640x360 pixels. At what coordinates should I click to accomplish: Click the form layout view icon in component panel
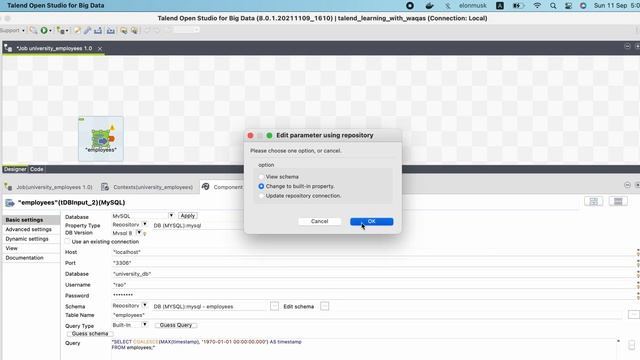click(x=618, y=201)
